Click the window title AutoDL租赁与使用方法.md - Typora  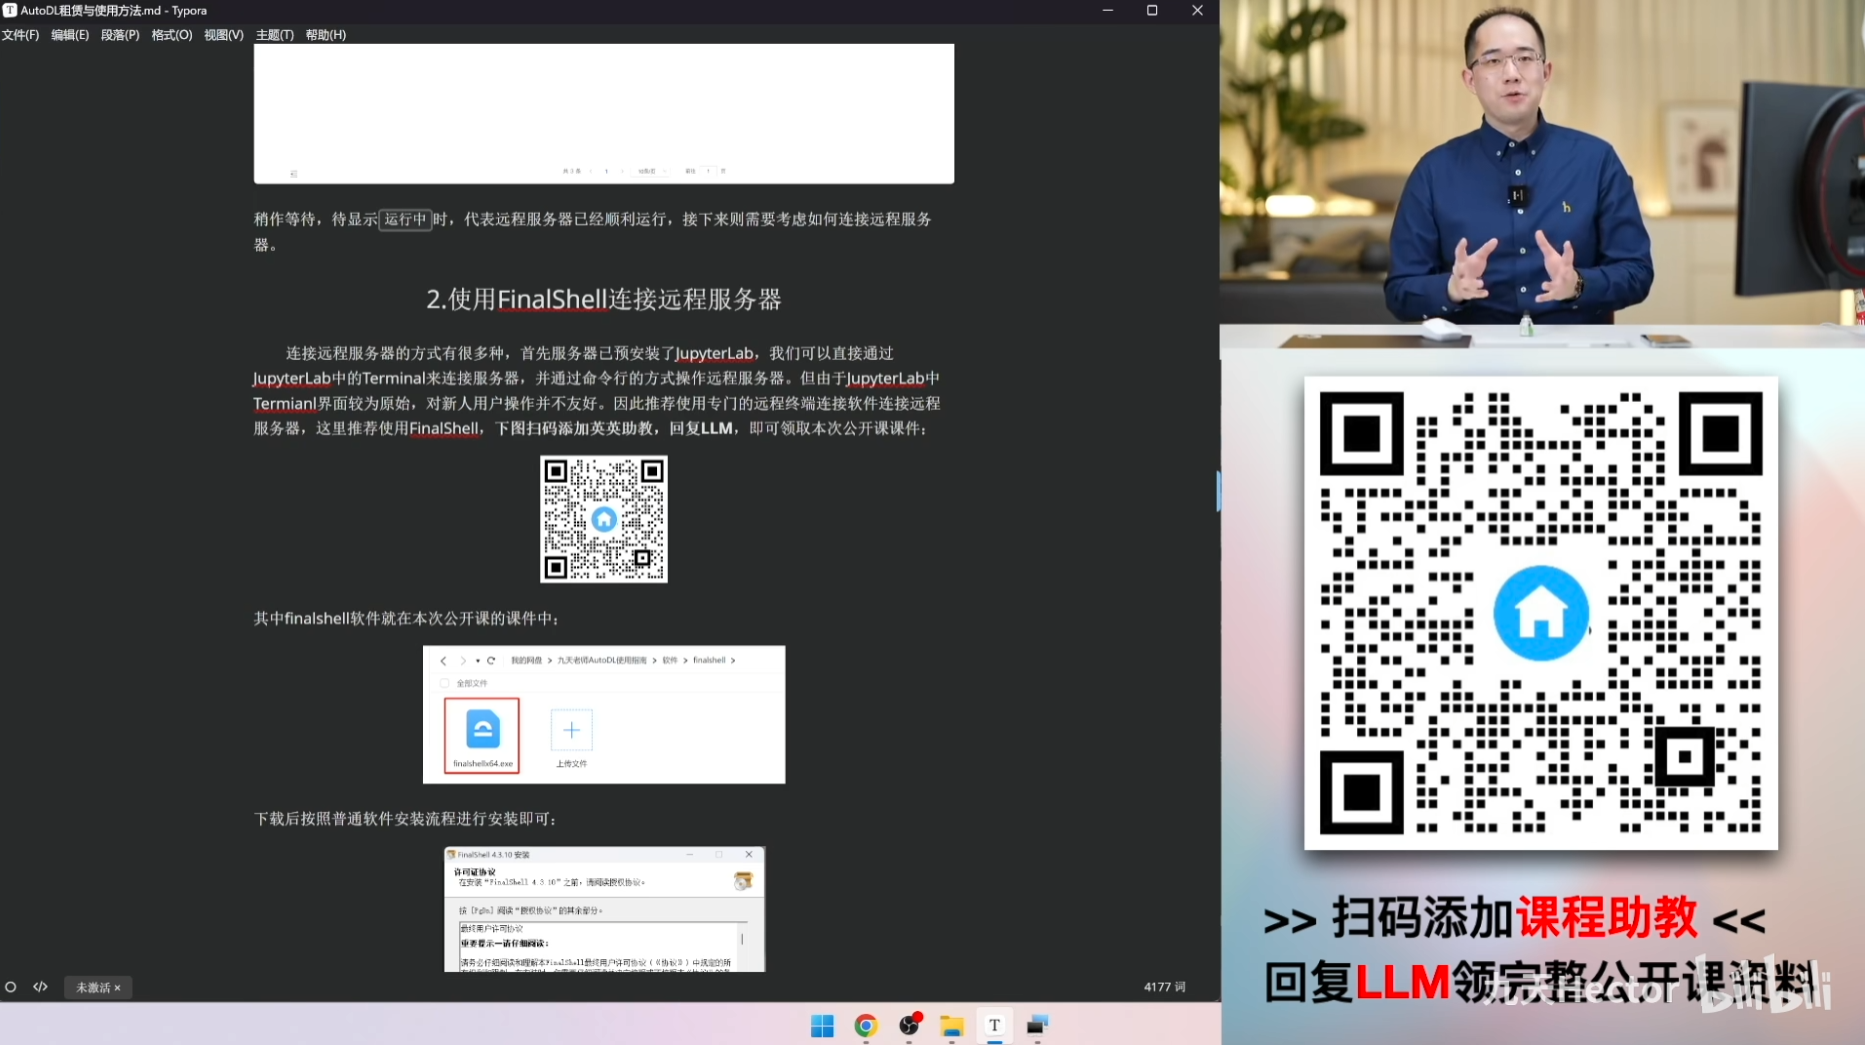114,10
